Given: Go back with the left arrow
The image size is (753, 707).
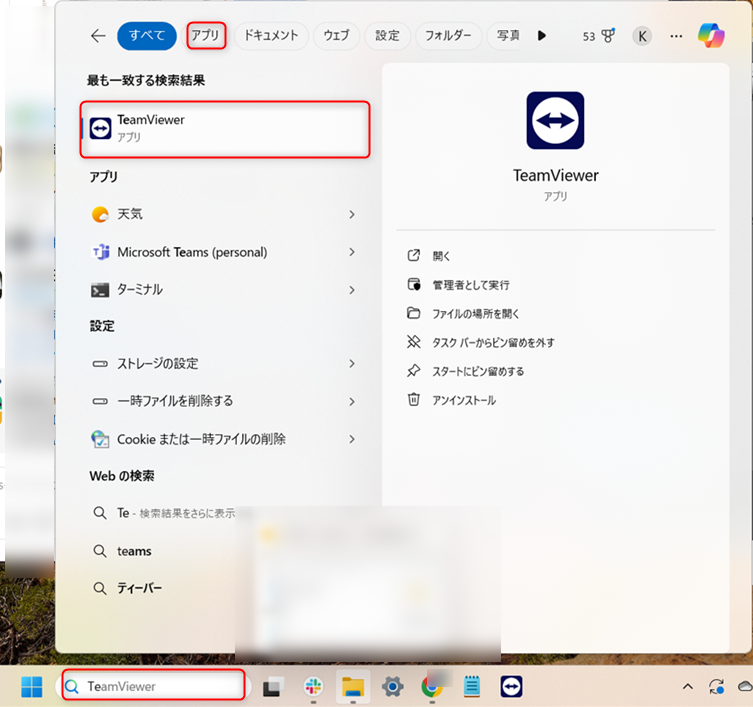Looking at the screenshot, I should coord(98,36).
